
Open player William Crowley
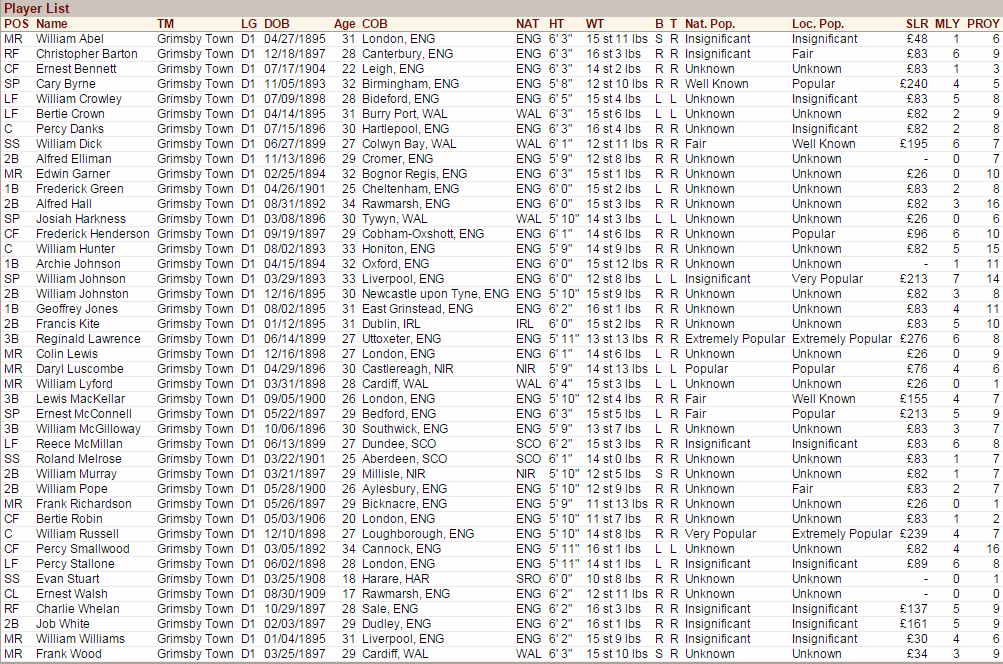(79, 99)
